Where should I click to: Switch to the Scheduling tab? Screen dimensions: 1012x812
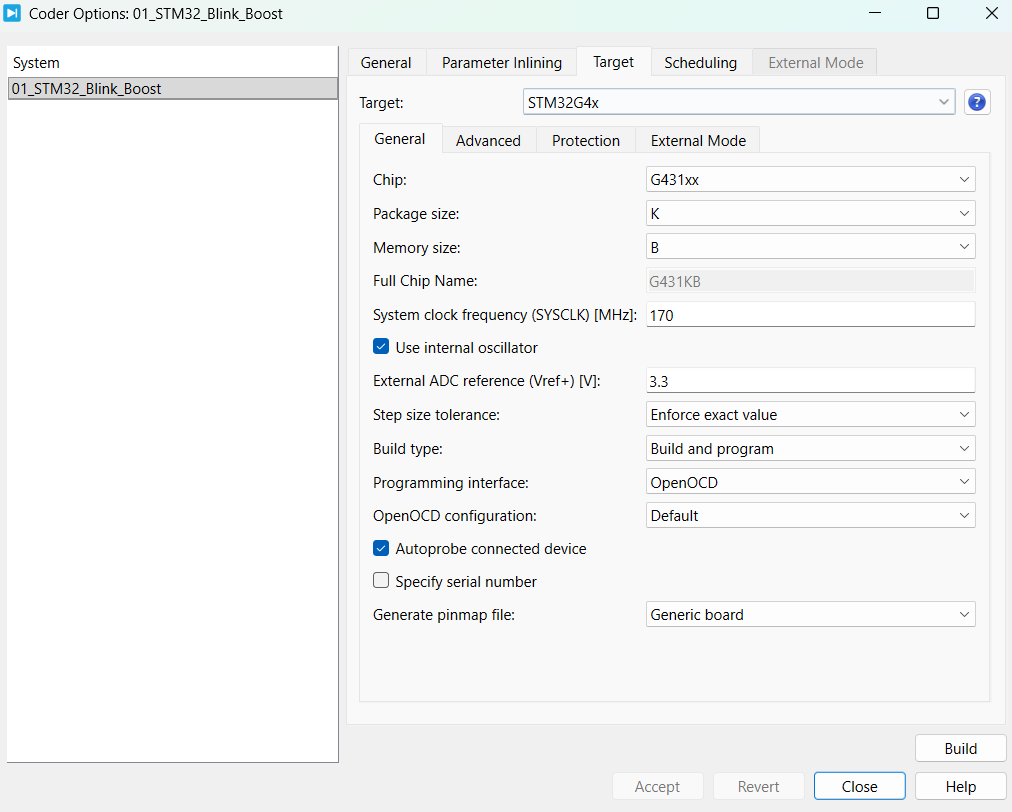tap(700, 62)
